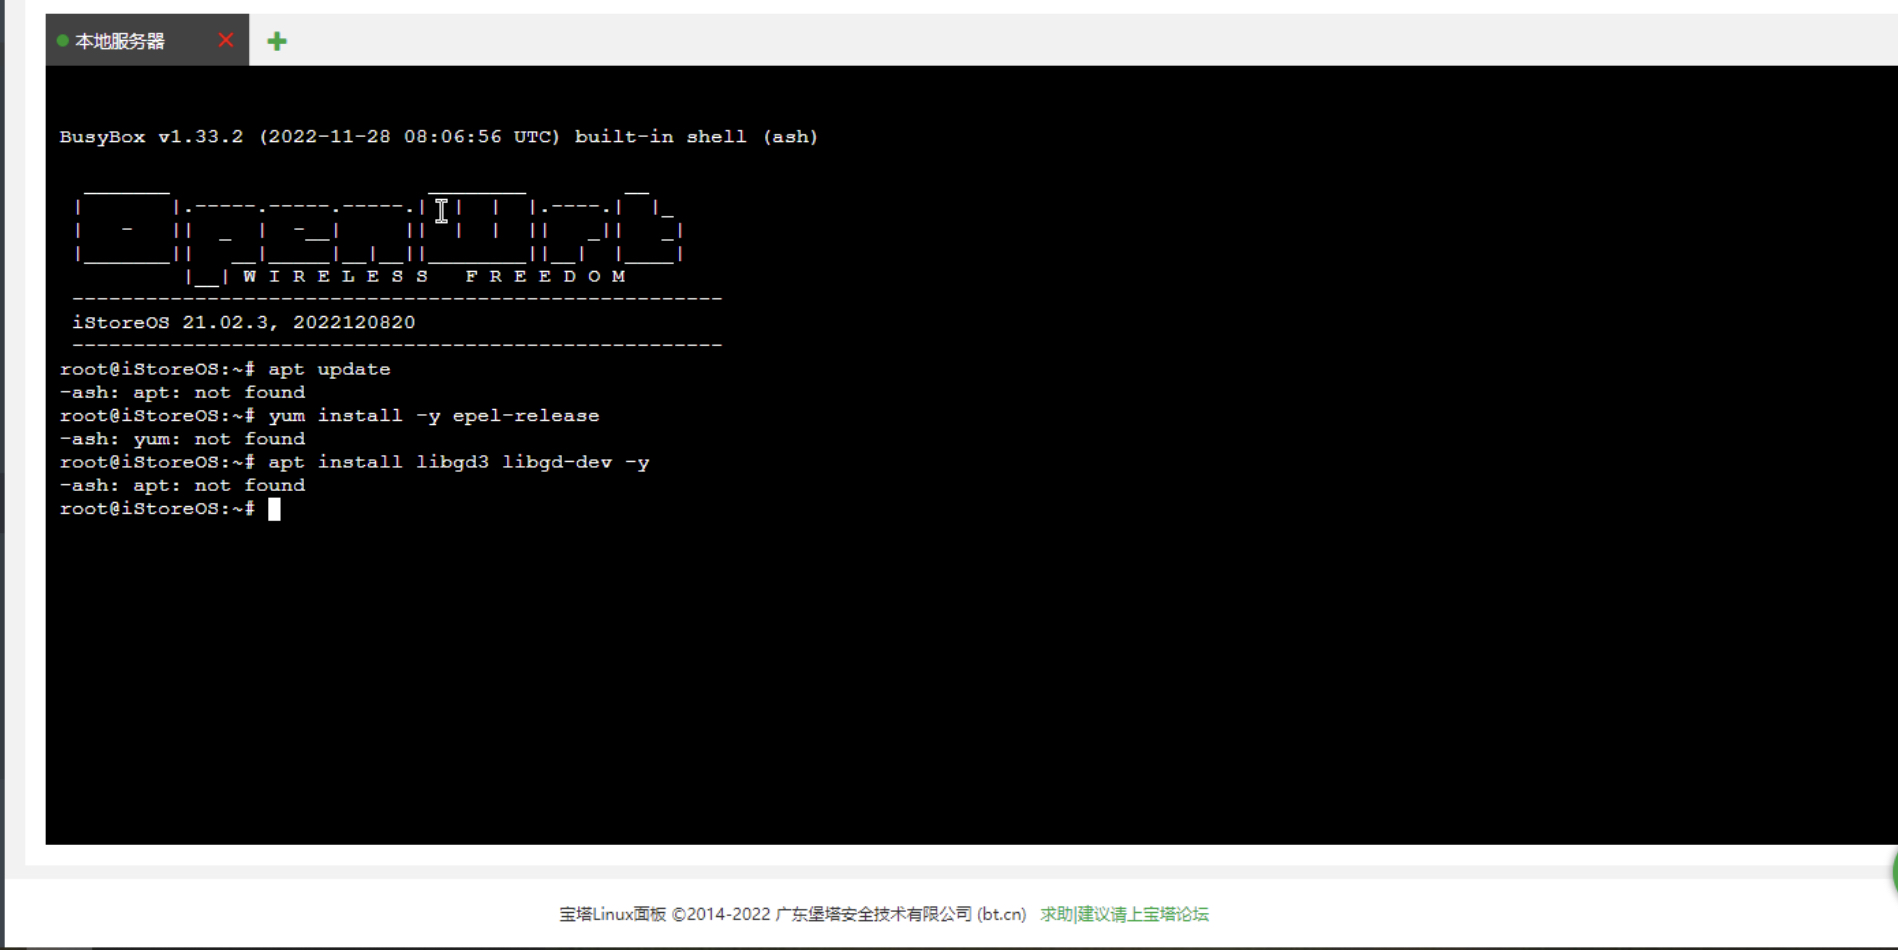Click the 'yum install -y epel-release' command
The height and width of the screenshot is (950, 1898).
pos(433,416)
